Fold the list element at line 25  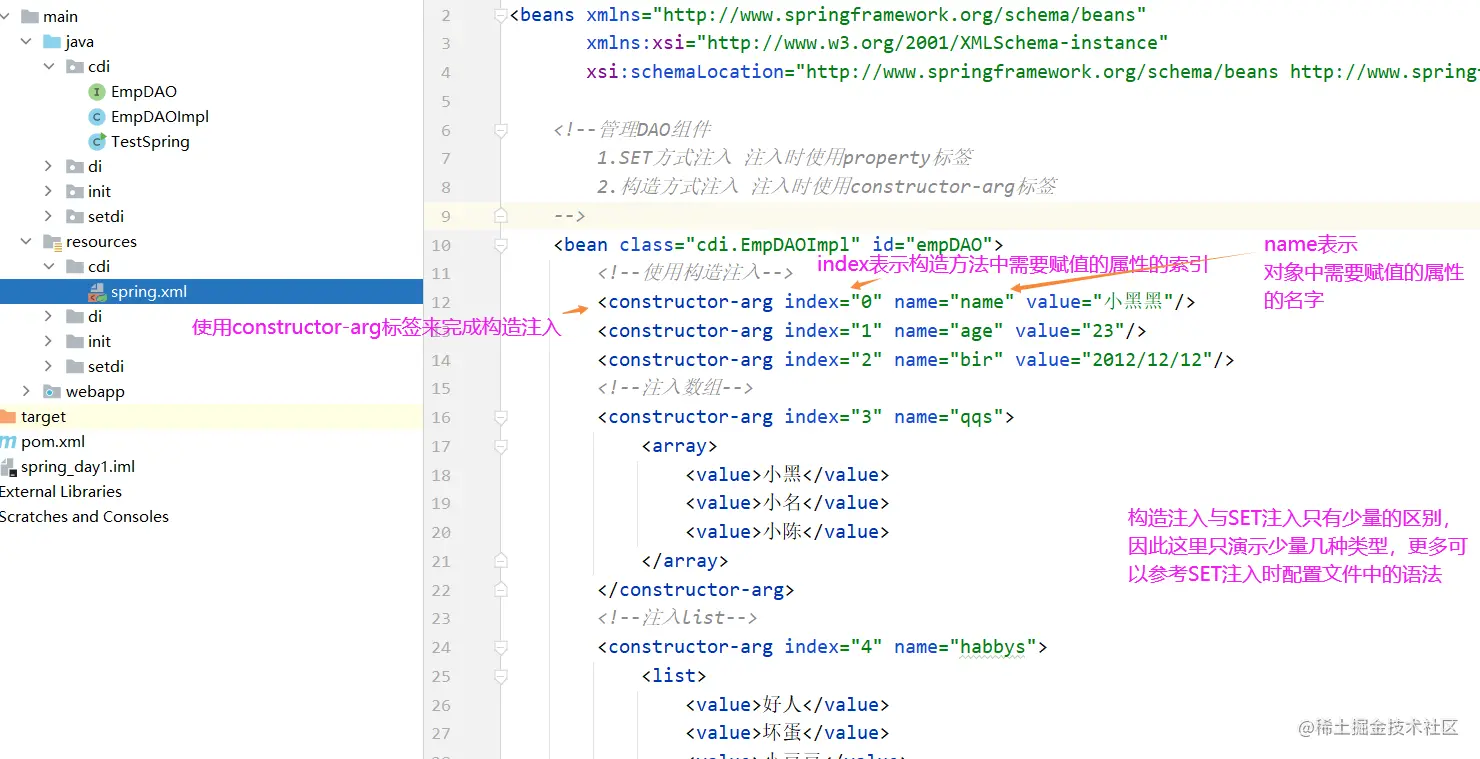tap(501, 676)
